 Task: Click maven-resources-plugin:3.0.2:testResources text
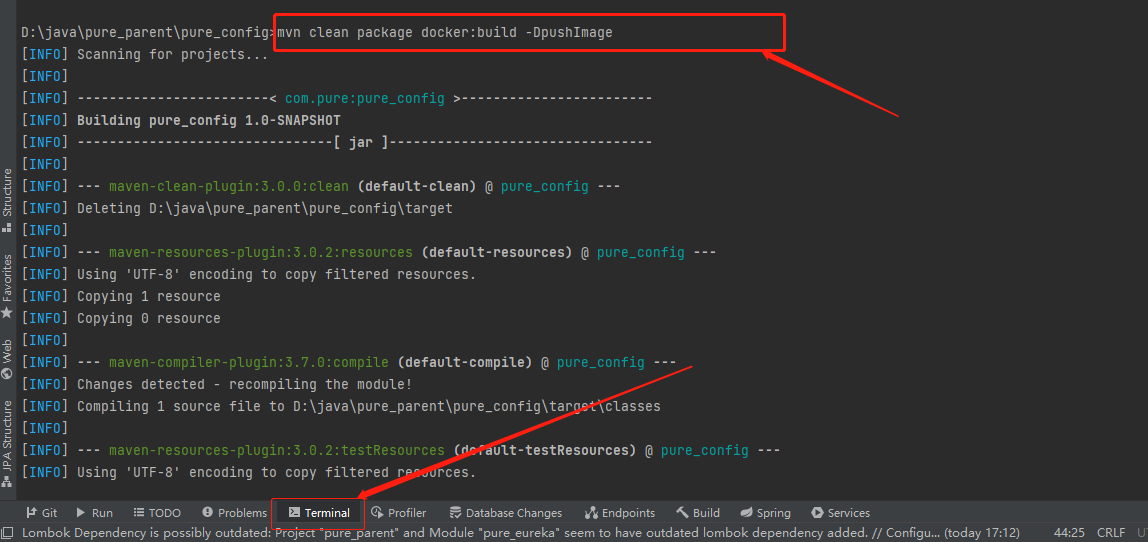[276, 450]
